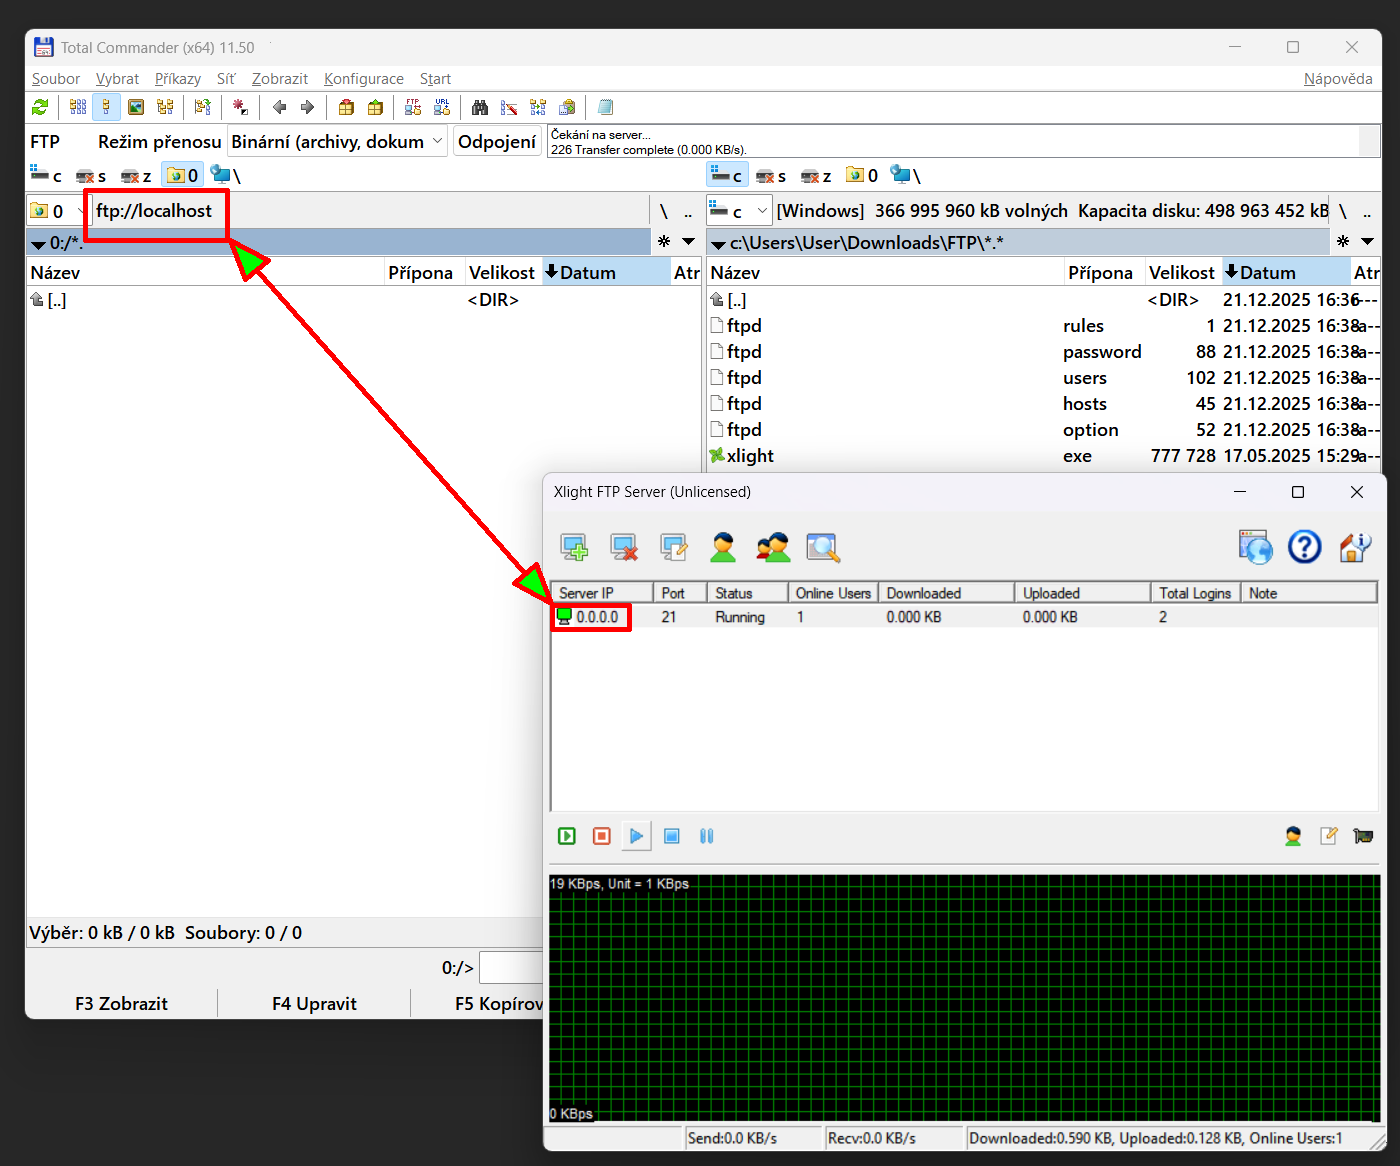Toggle the tree view toolbar button
This screenshot has height=1166, width=1400.
(x=165, y=107)
